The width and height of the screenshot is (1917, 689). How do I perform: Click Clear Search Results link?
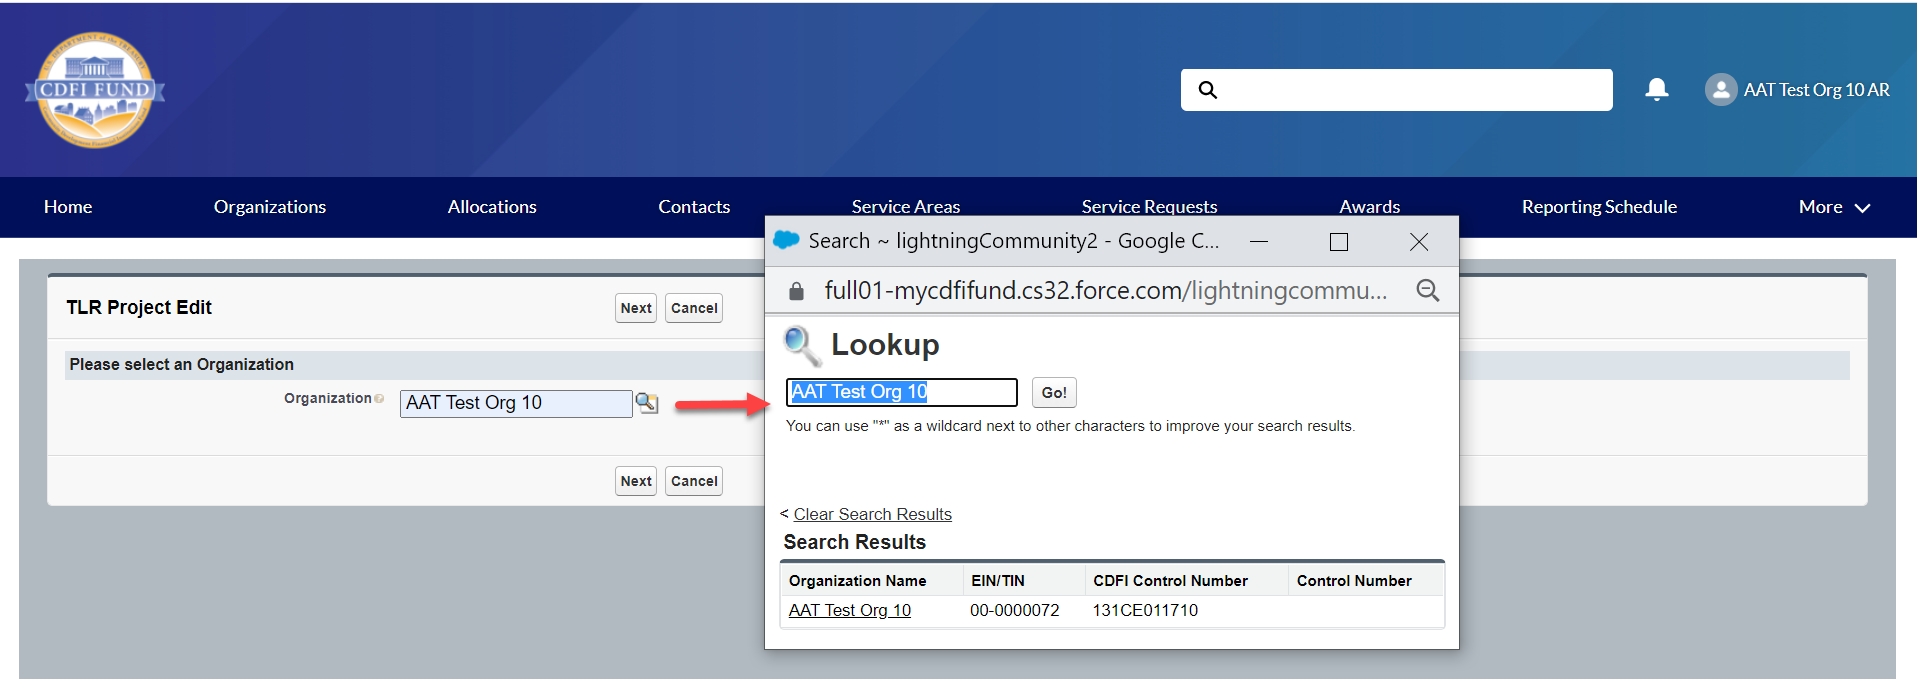[x=872, y=514]
